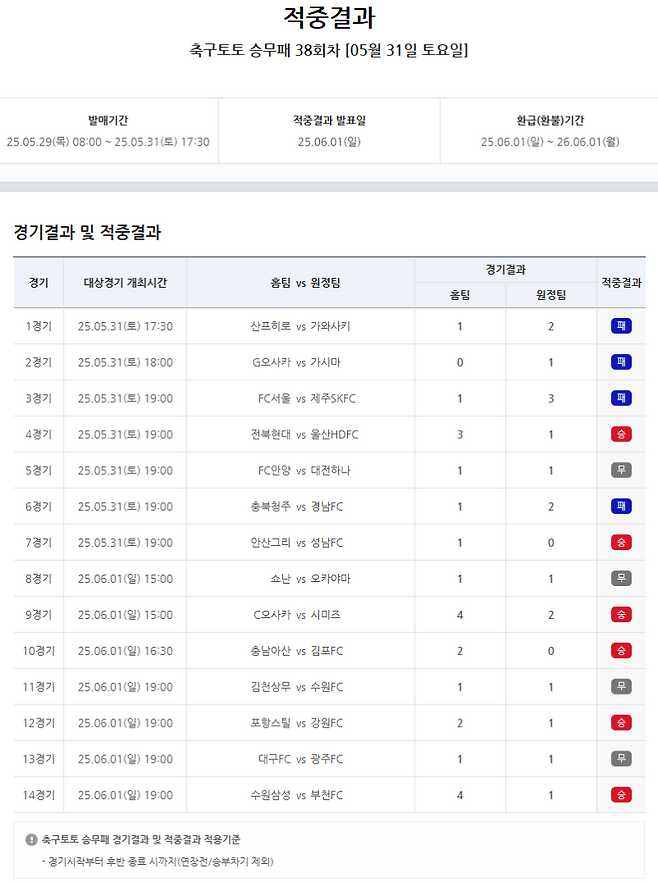Click the 홈팀 score sub-header
The width and height of the screenshot is (658, 882).
tap(459, 294)
